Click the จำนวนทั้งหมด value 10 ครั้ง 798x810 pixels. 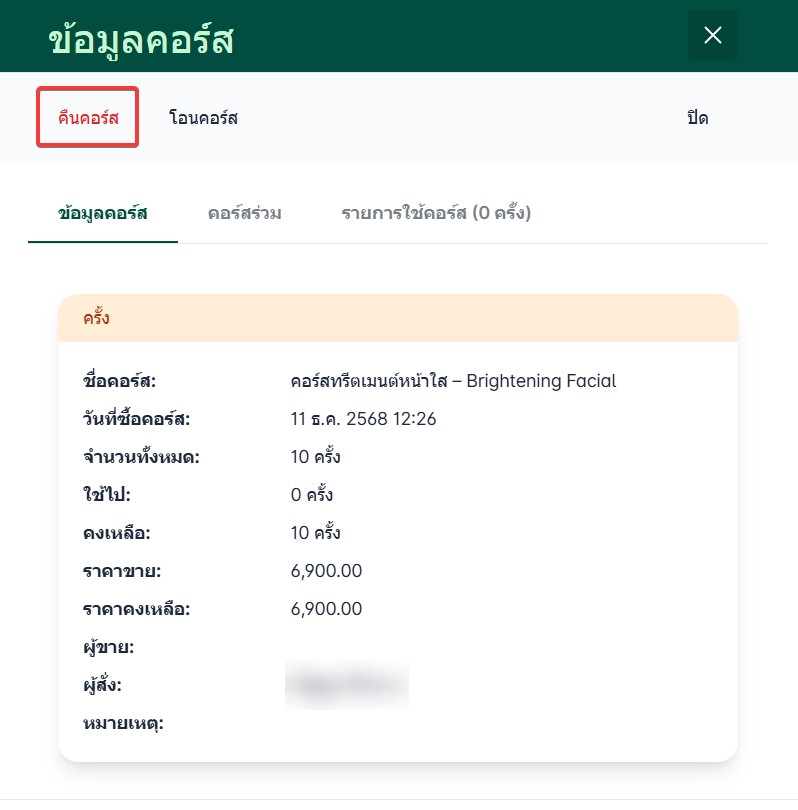tap(316, 457)
